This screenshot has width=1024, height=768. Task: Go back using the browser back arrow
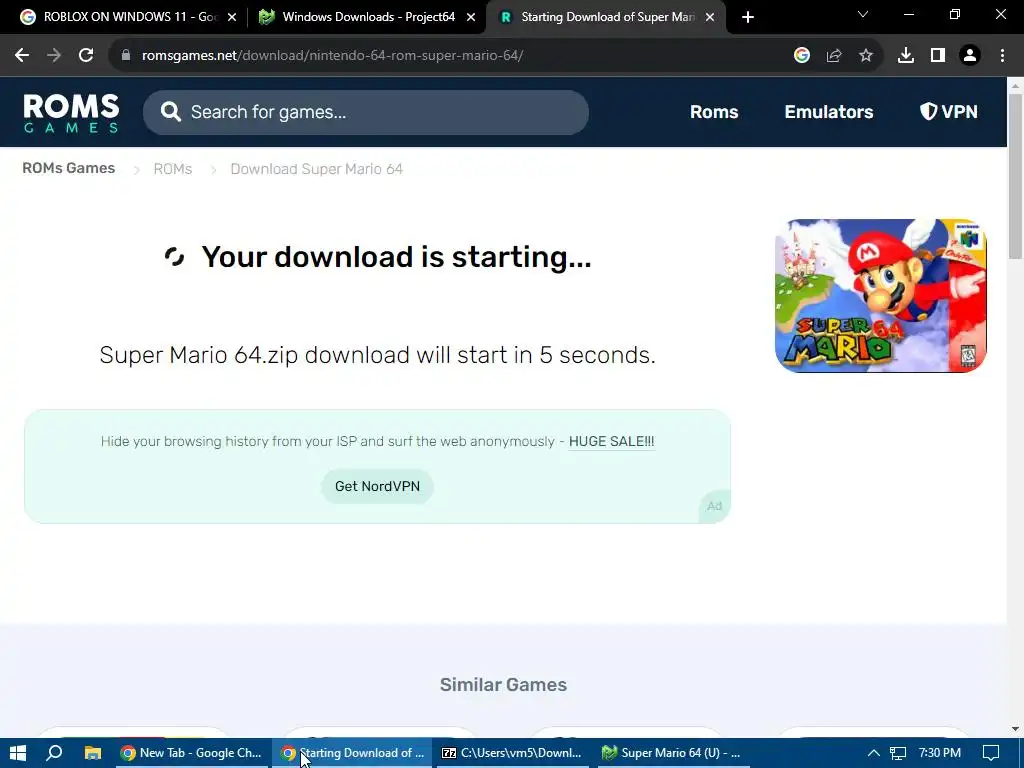pyautogui.click(x=22, y=56)
